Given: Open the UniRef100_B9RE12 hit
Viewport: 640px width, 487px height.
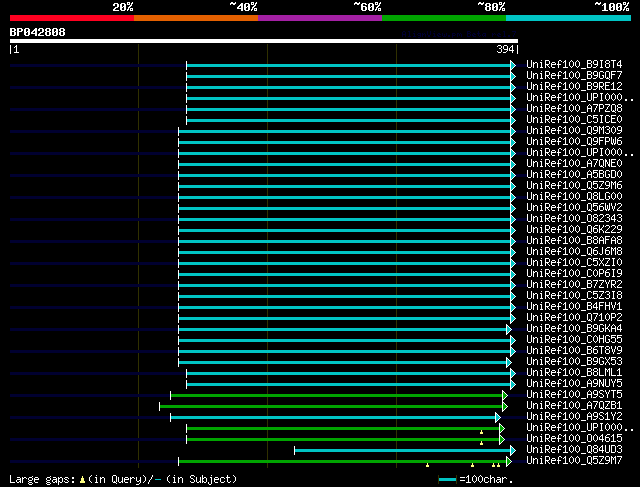Looking at the screenshot, I should [574, 87].
